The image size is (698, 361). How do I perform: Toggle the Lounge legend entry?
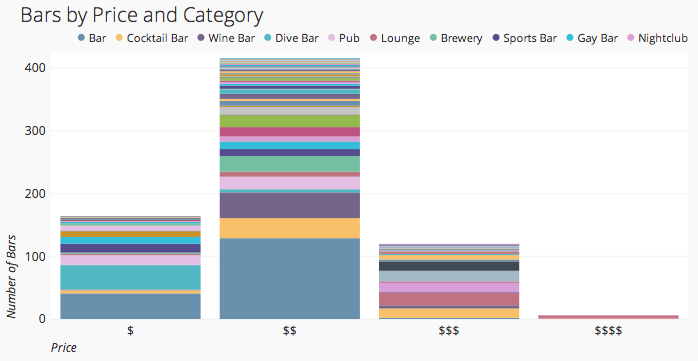click(x=395, y=38)
